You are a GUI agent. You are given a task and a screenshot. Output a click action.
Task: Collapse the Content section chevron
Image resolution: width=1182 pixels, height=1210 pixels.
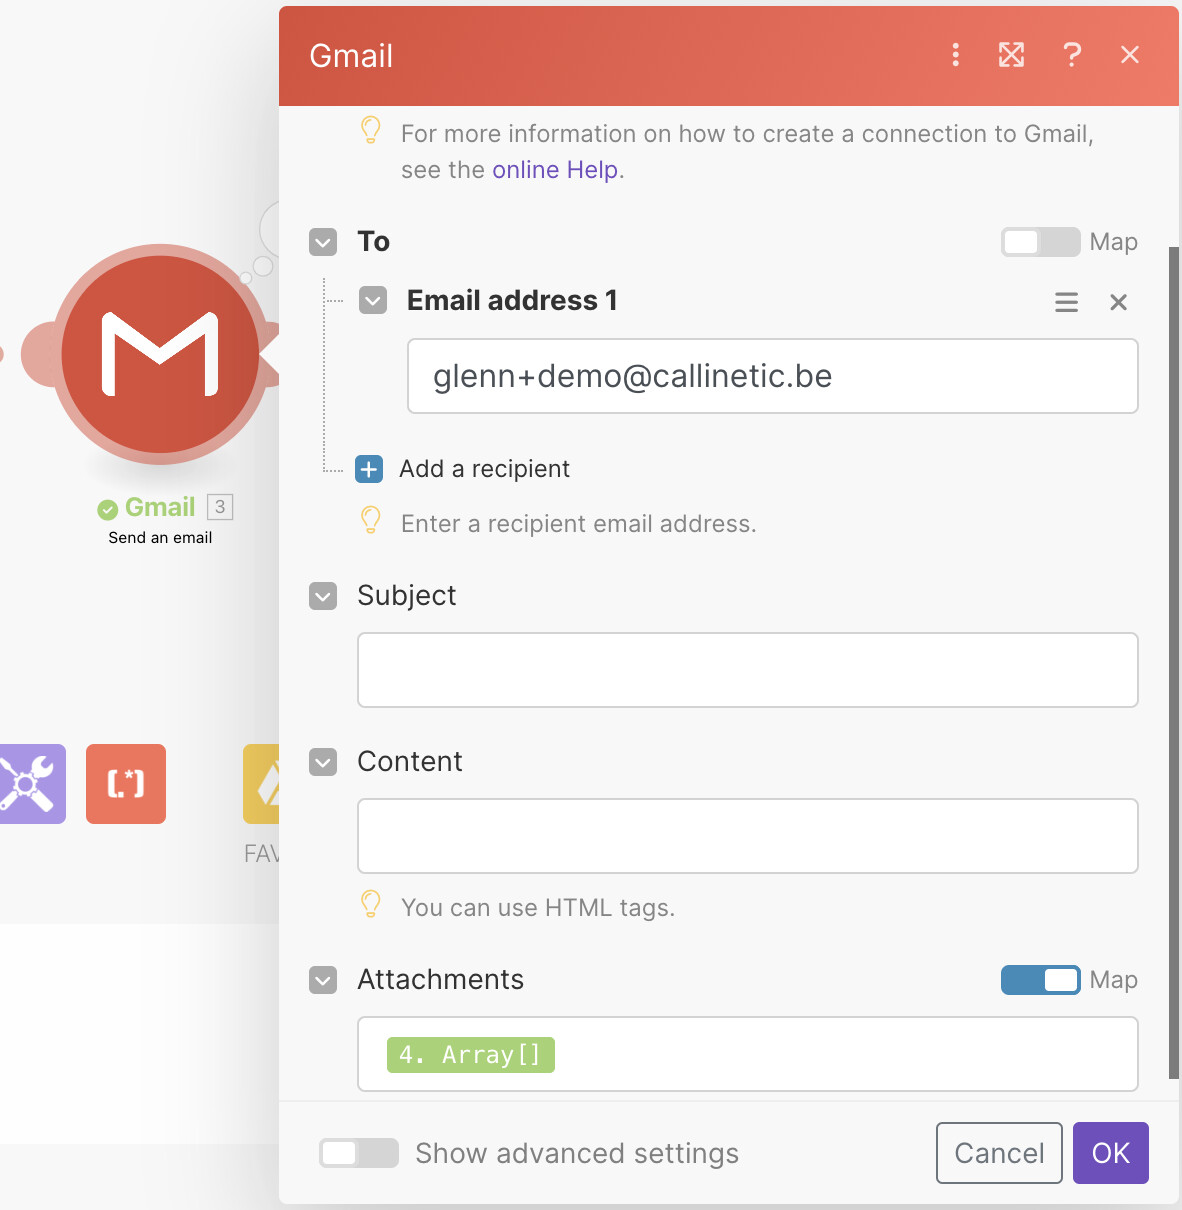point(323,763)
